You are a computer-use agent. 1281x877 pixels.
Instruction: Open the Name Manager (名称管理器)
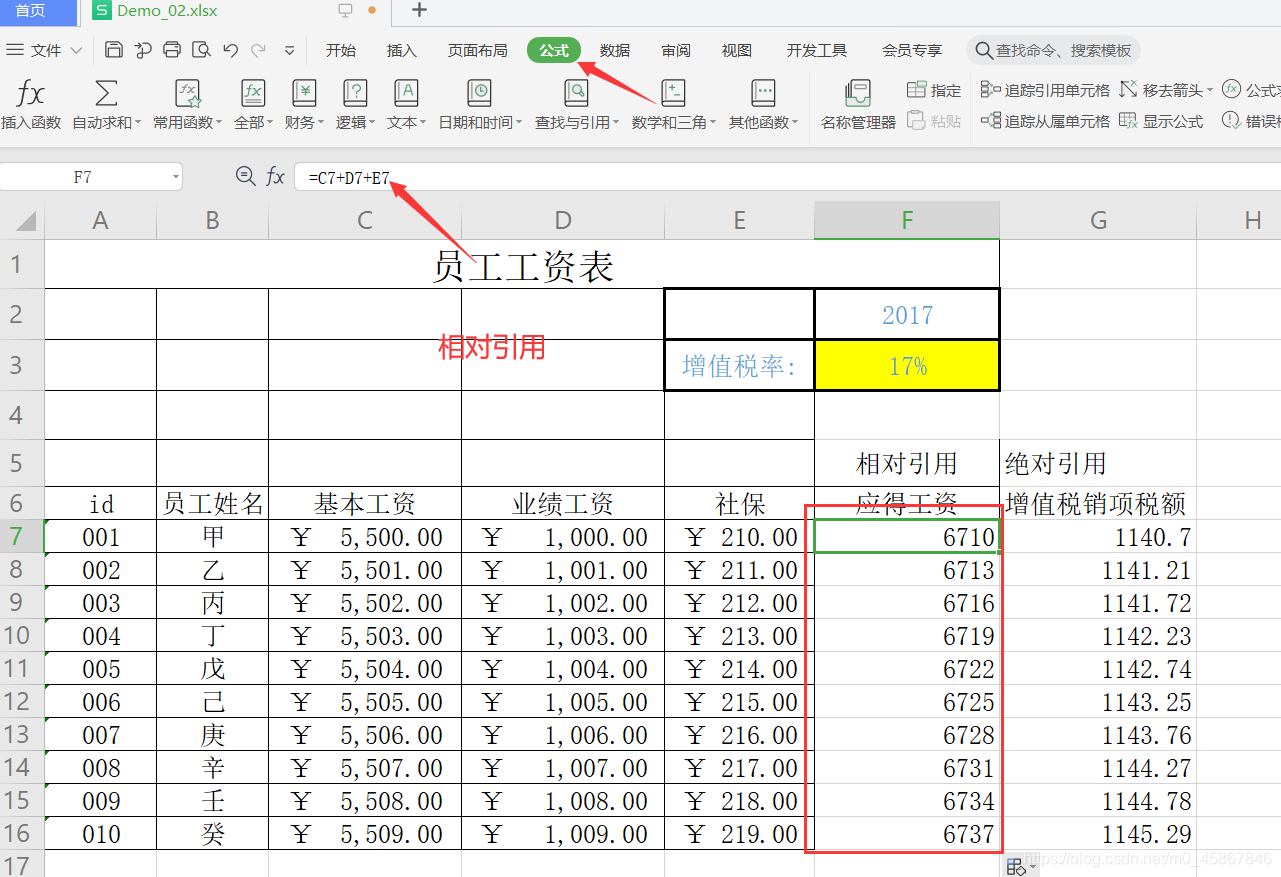pyautogui.click(x=858, y=105)
